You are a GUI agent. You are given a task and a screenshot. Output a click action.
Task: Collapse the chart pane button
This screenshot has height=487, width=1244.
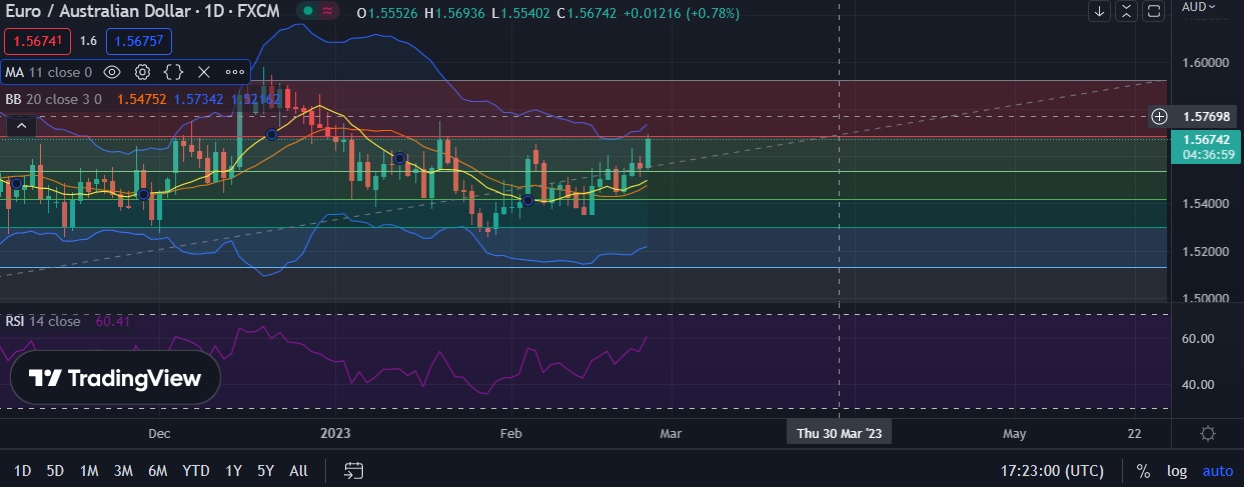[x=1127, y=11]
